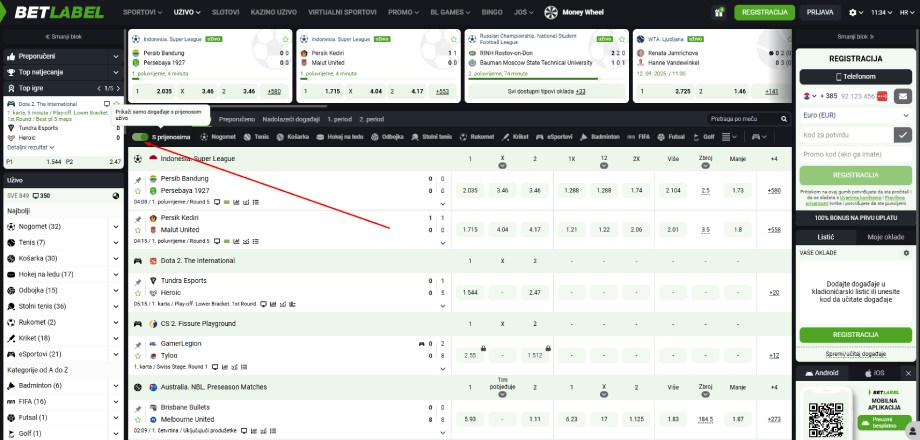Open the +580 markets link for Persib Bandung row
The image size is (920, 440).
point(774,191)
